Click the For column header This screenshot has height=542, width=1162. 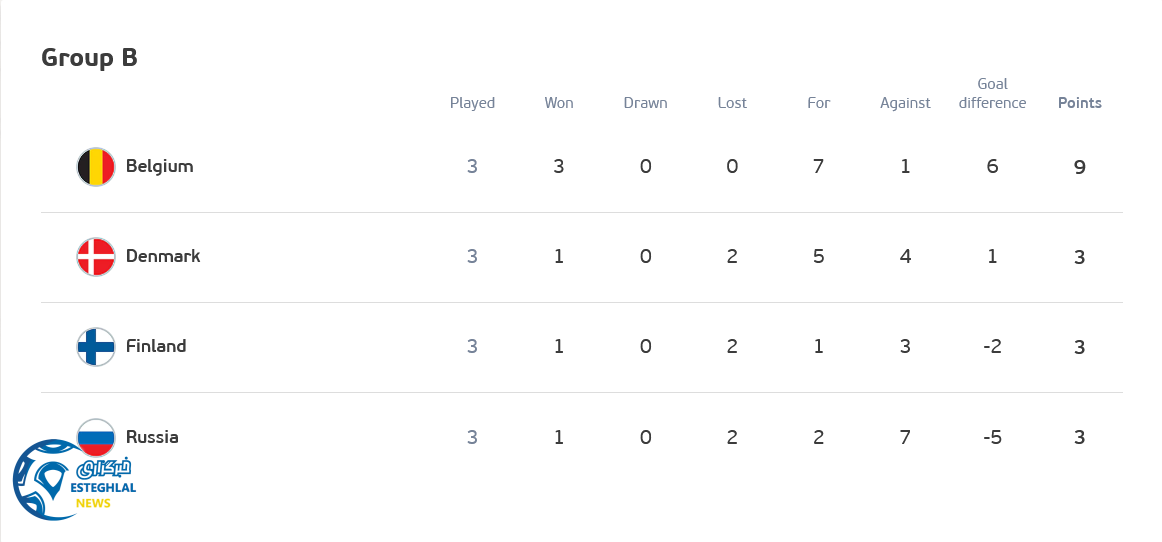point(819,103)
